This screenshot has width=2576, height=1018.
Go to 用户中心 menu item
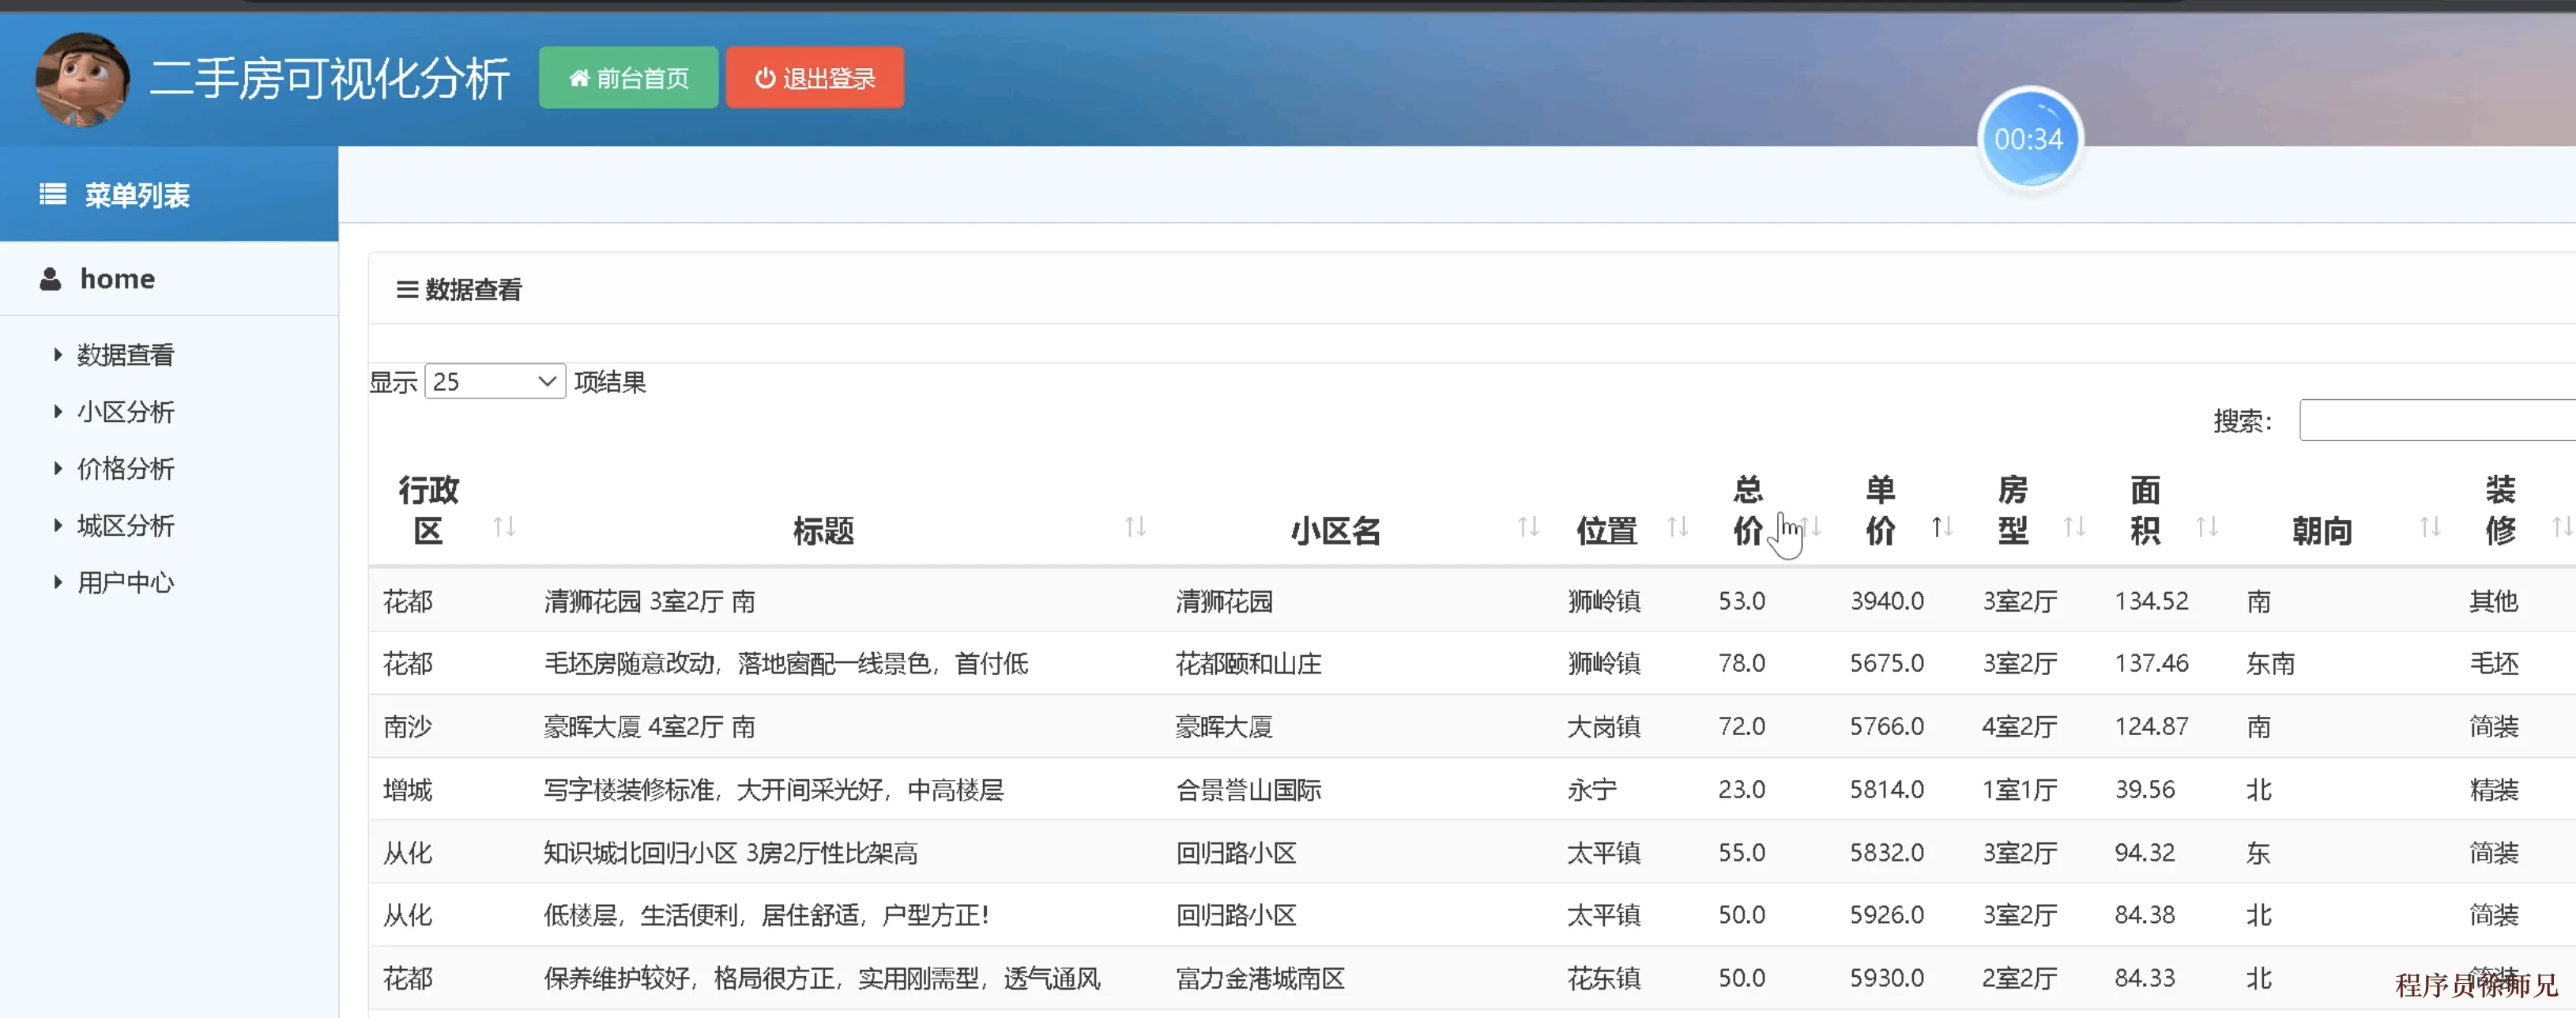(x=125, y=583)
